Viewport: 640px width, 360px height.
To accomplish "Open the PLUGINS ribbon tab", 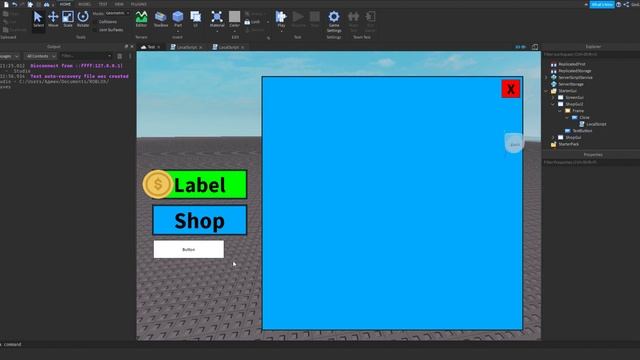I will click(x=138, y=4).
